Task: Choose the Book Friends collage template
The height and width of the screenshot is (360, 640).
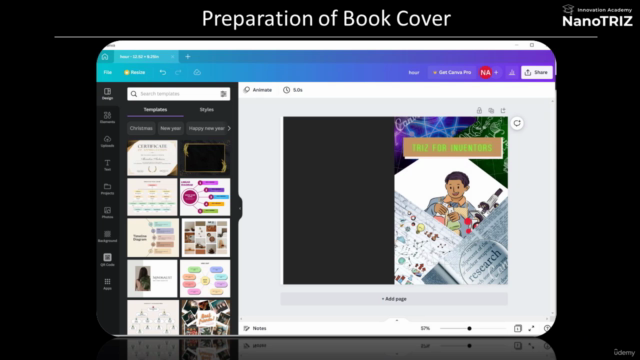Action: click(x=205, y=318)
